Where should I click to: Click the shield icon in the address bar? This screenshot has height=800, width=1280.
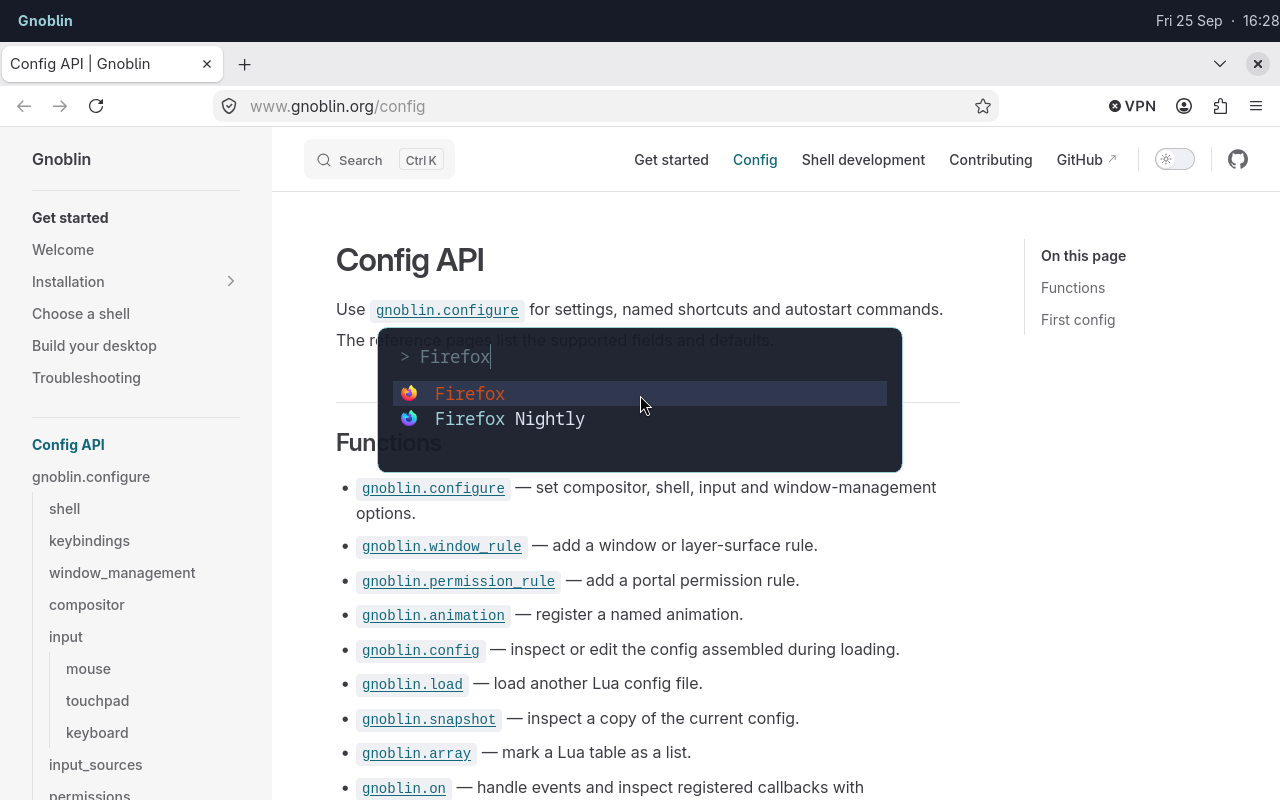pyautogui.click(x=229, y=106)
